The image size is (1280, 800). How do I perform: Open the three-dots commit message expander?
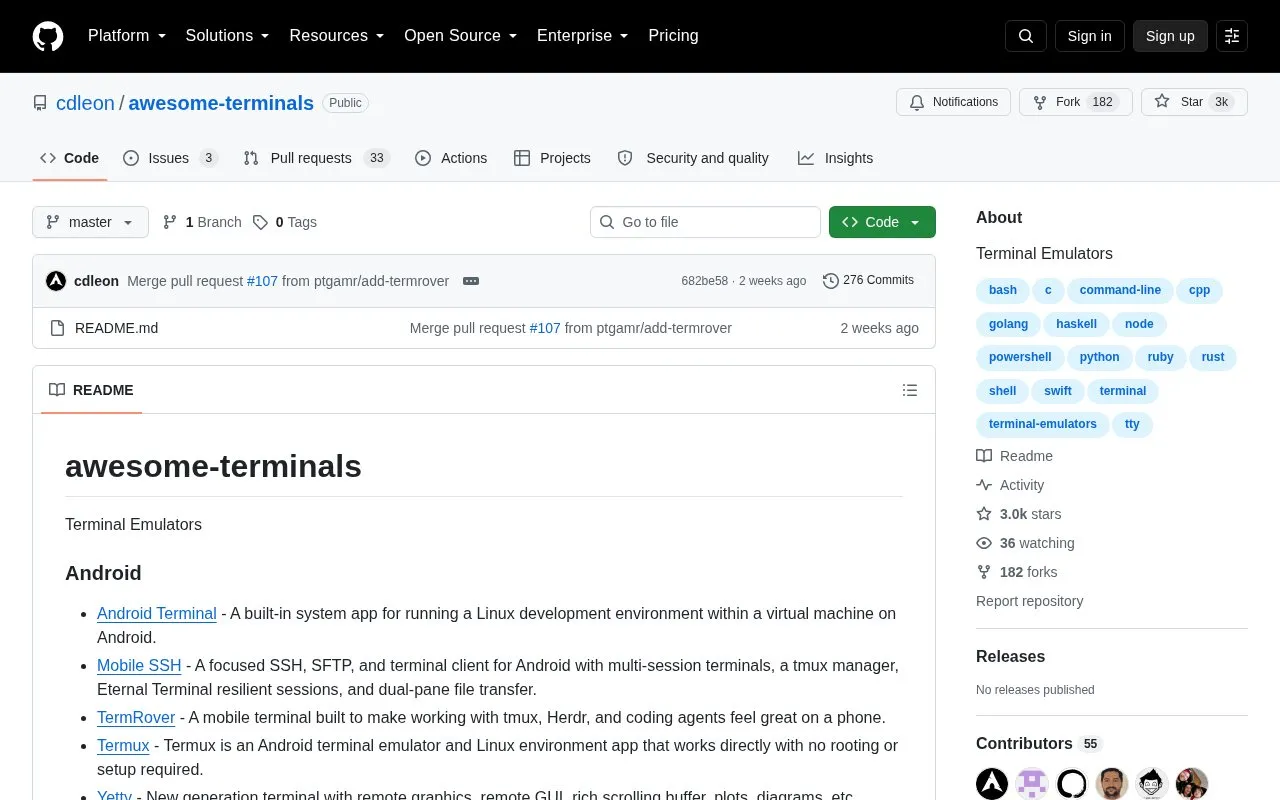click(471, 281)
